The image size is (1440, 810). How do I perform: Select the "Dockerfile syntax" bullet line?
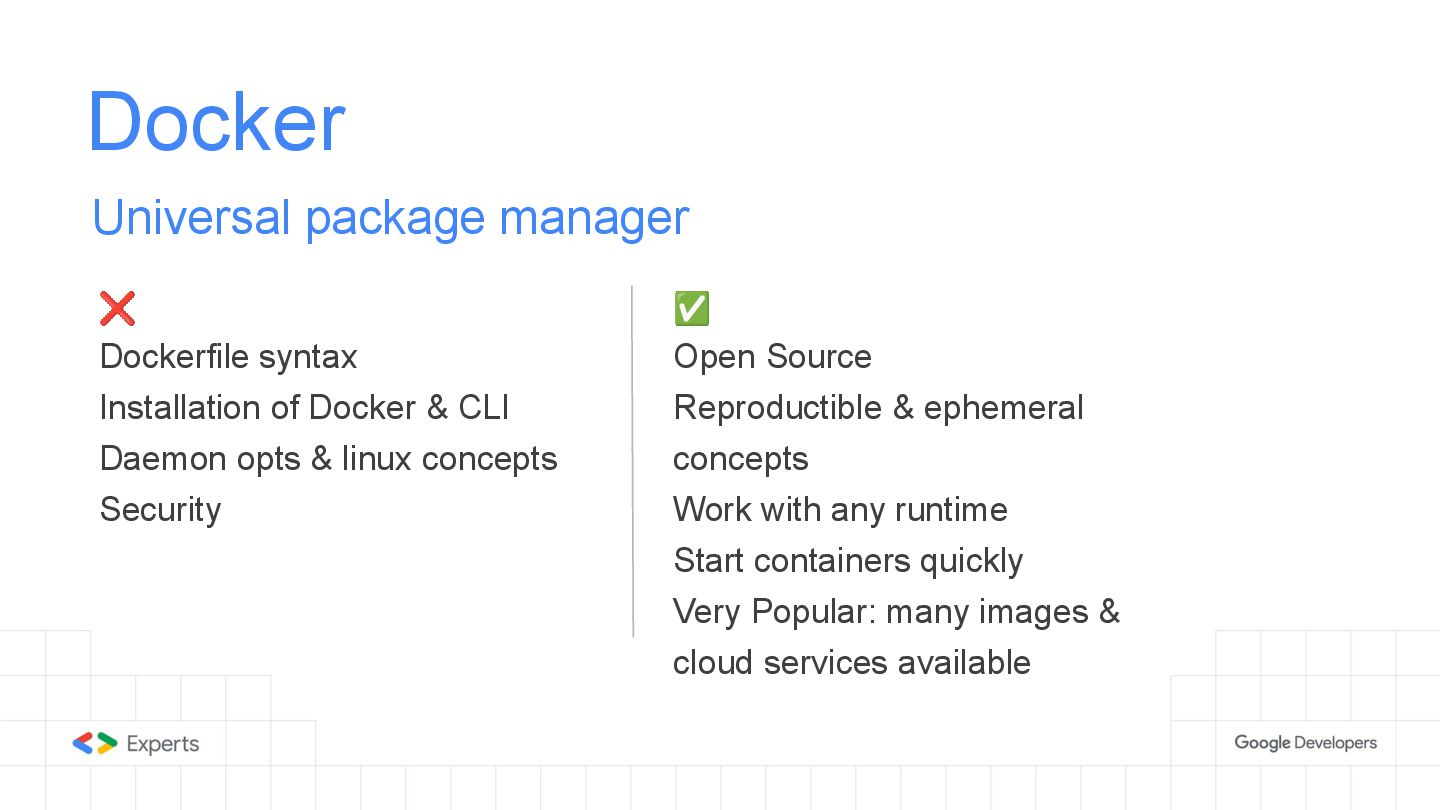228,357
